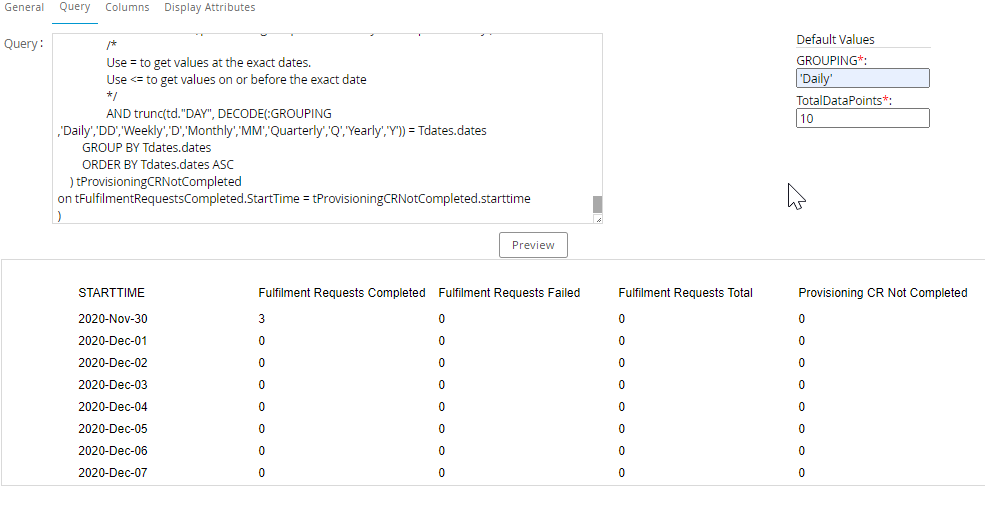
Task: Focus the TotalDataPoints input field
Action: (862, 118)
